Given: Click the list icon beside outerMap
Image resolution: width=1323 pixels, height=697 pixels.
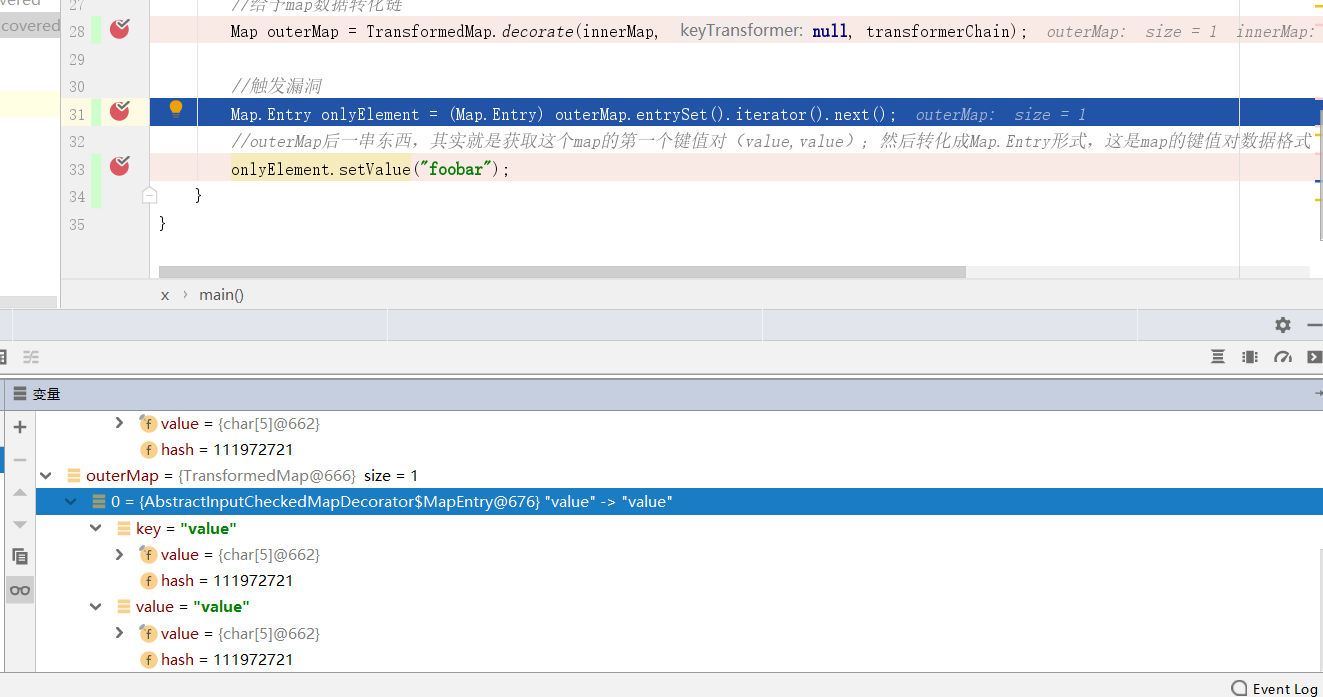Looking at the screenshot, I should click(x=73, y=476).
